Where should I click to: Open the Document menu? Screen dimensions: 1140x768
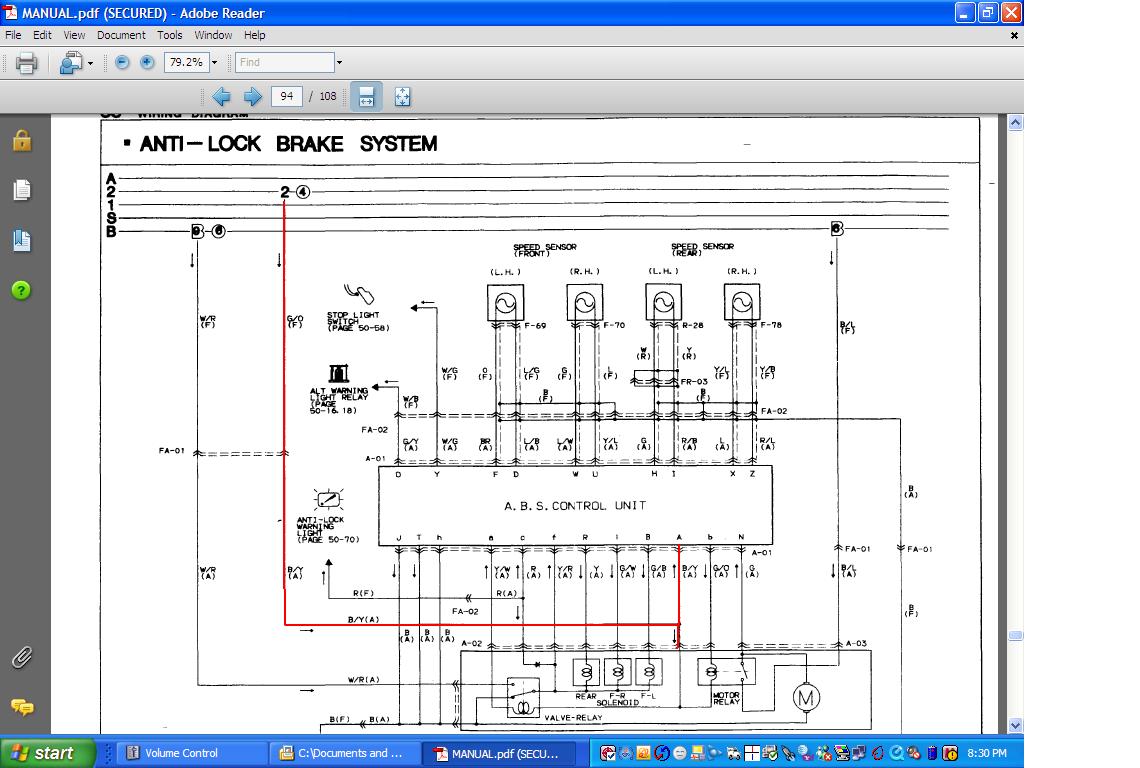(x=121, y=35)
